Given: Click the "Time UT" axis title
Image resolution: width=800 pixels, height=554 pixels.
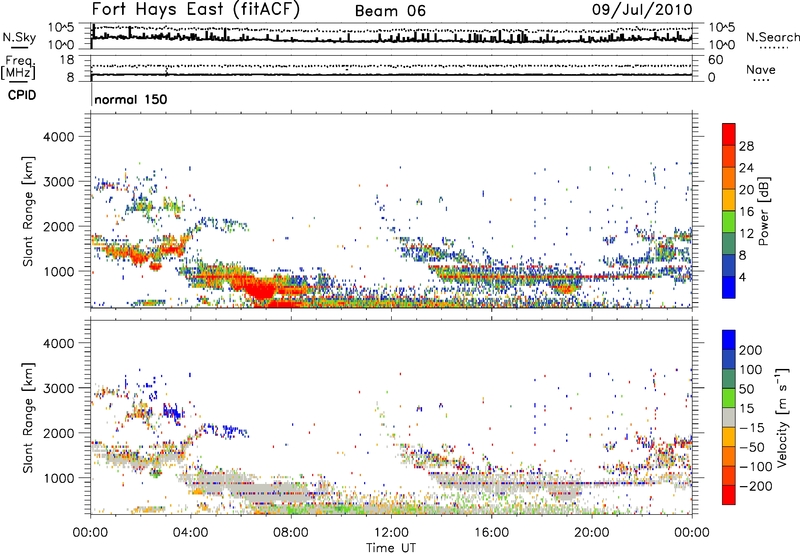Looking at the screenshot, I should point(391,548).
